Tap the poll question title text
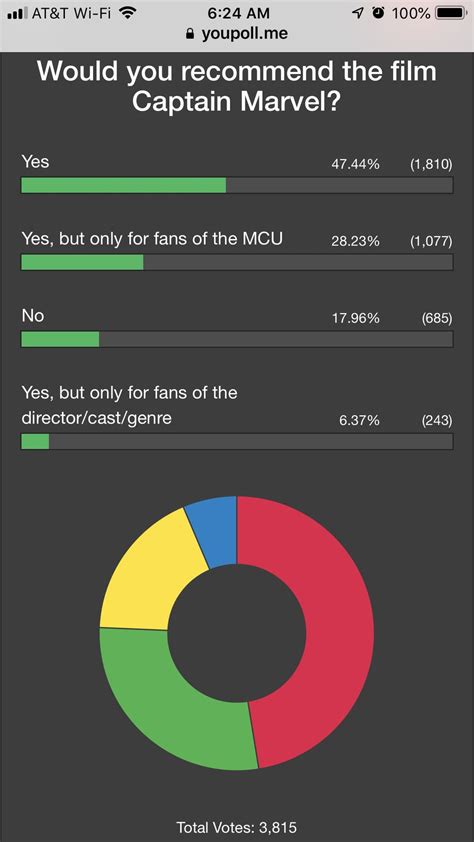The image size is (474, 842). [x=237, y=86]
